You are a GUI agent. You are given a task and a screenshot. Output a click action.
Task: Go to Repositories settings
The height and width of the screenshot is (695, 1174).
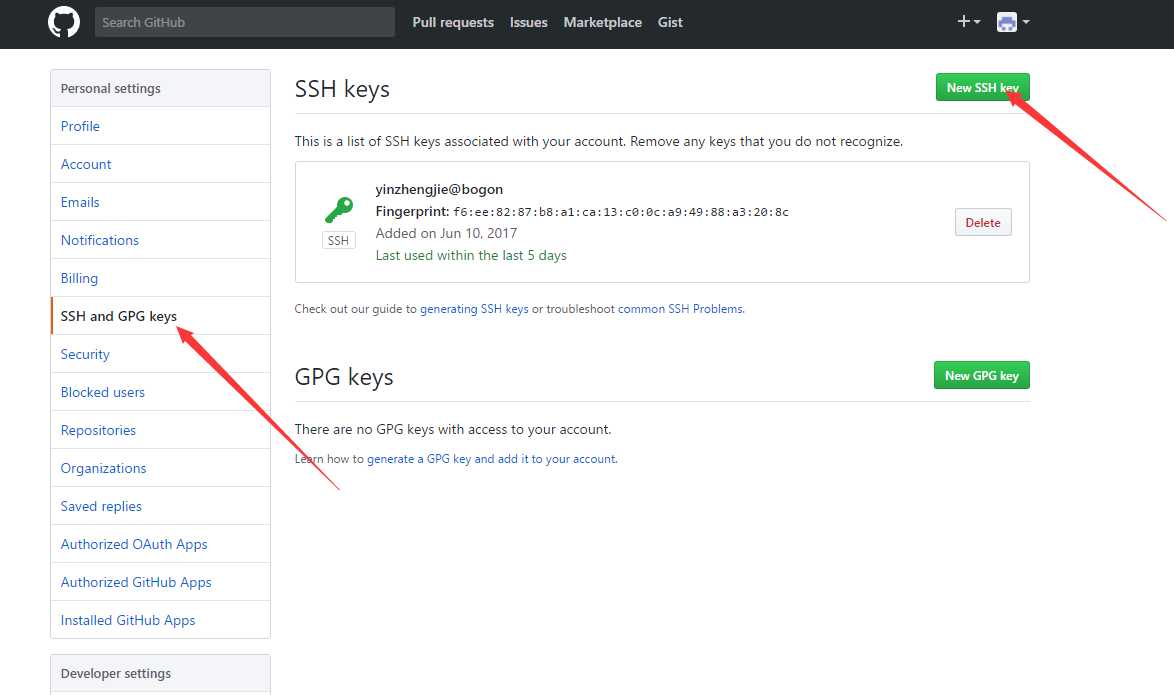point(160,431)
